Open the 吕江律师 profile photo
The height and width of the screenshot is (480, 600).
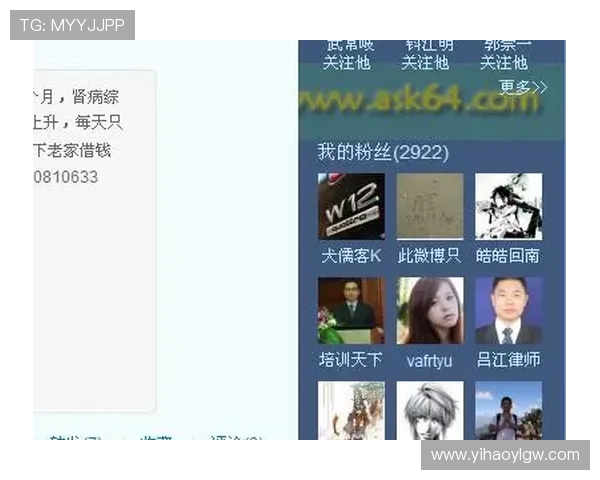pyautogui.click(x=509, y=310)
